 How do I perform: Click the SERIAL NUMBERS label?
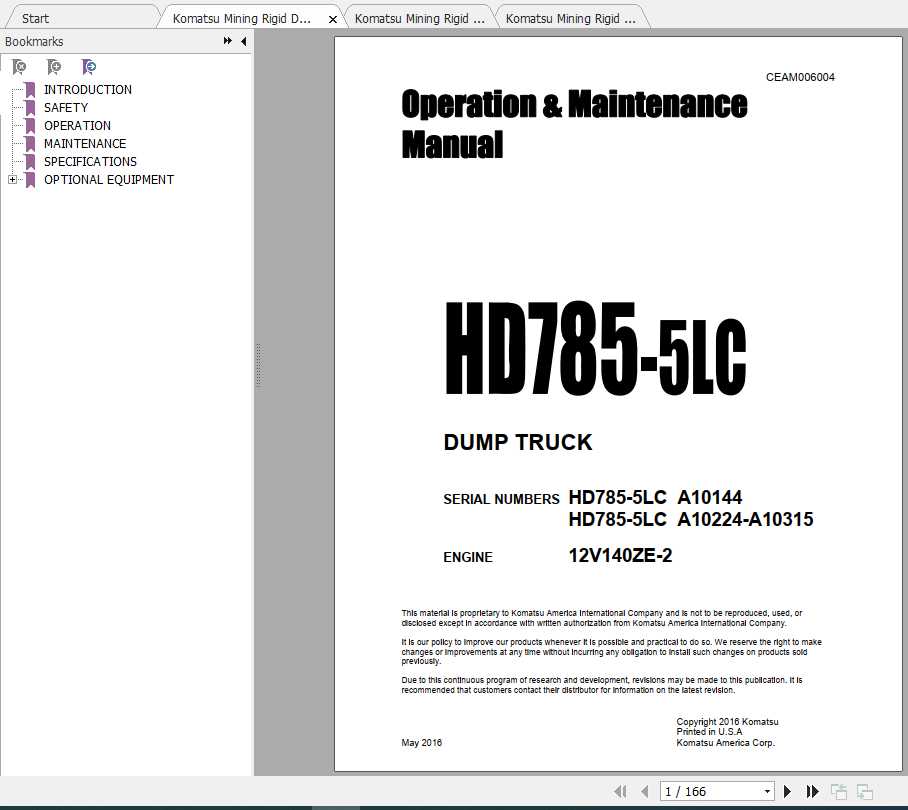pyautogui.click(x=501, y=499)
